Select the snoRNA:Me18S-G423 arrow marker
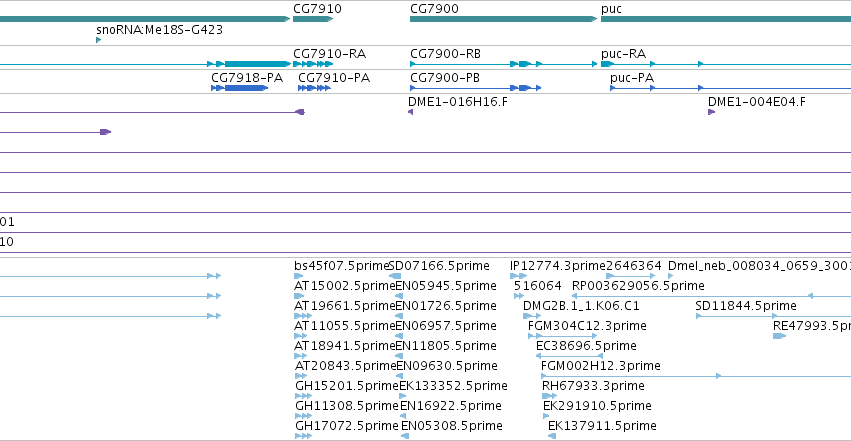 (98, 40)
